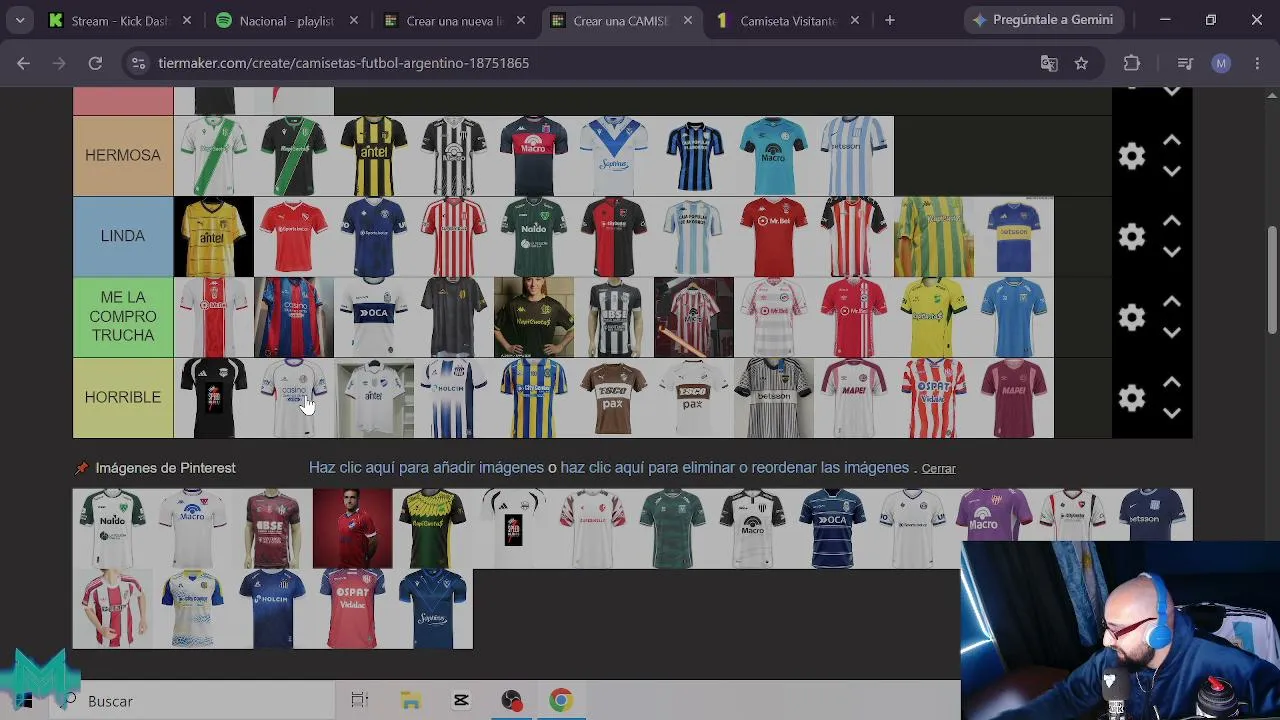The height and width of the screenshot is (720, 1280).
Task: Open the recording app on the taskbar
Action: coord(511,701)
